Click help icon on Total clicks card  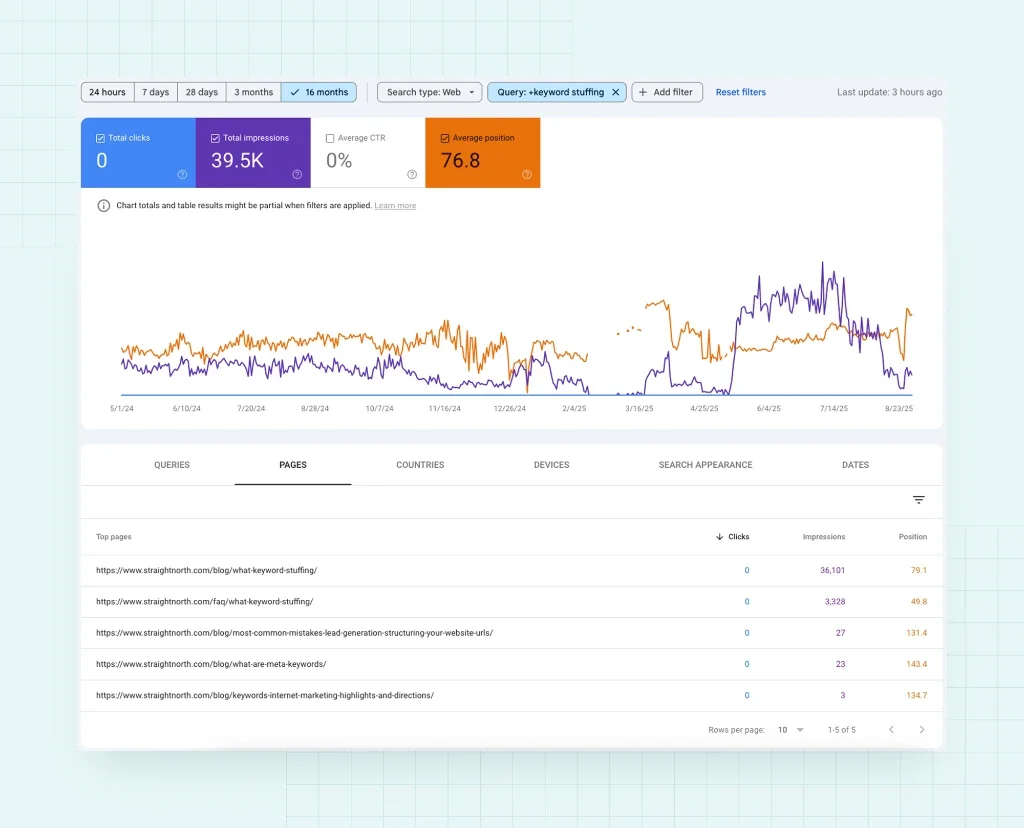click(182, 174)
